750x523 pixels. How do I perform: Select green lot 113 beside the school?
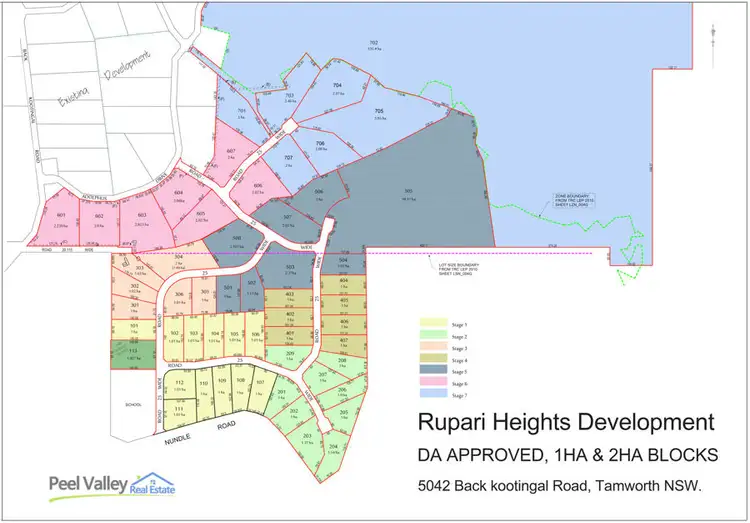(x=128, y=354)
